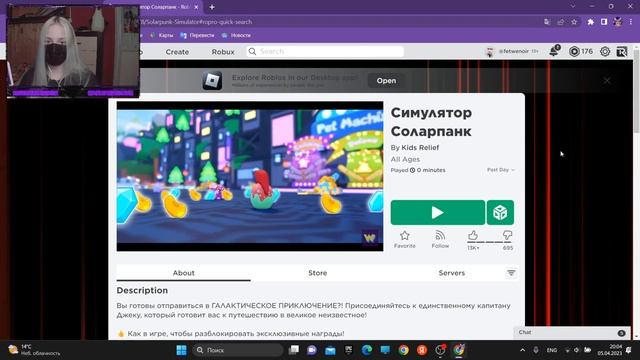640x360 pixels.
Task: Open the private server cube button
Action: 500,212
